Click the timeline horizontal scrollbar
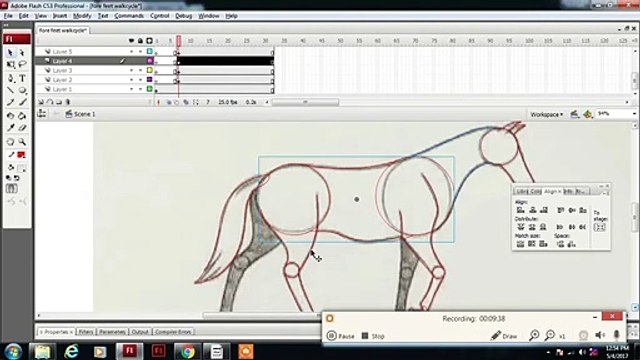 tap(305, 102)
